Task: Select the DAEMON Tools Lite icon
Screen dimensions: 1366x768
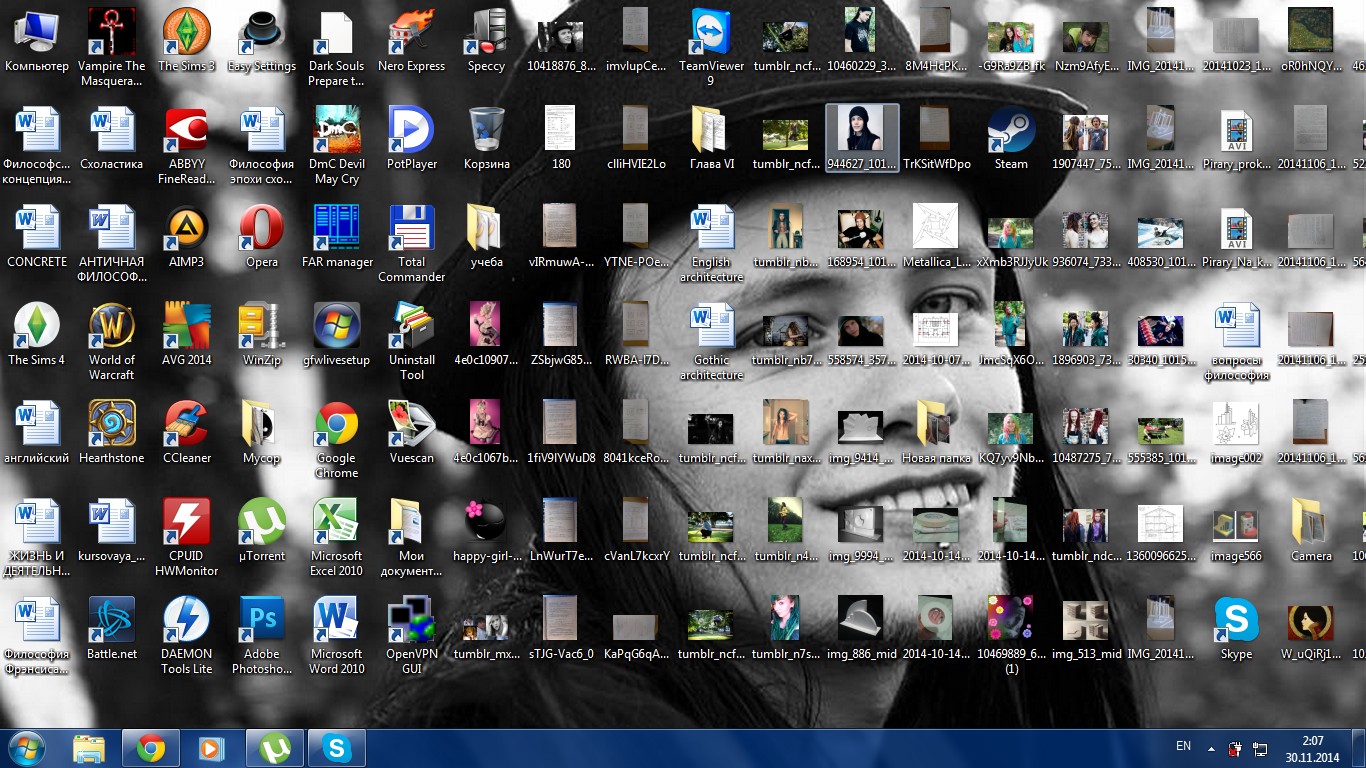Action: coord(187,621)
